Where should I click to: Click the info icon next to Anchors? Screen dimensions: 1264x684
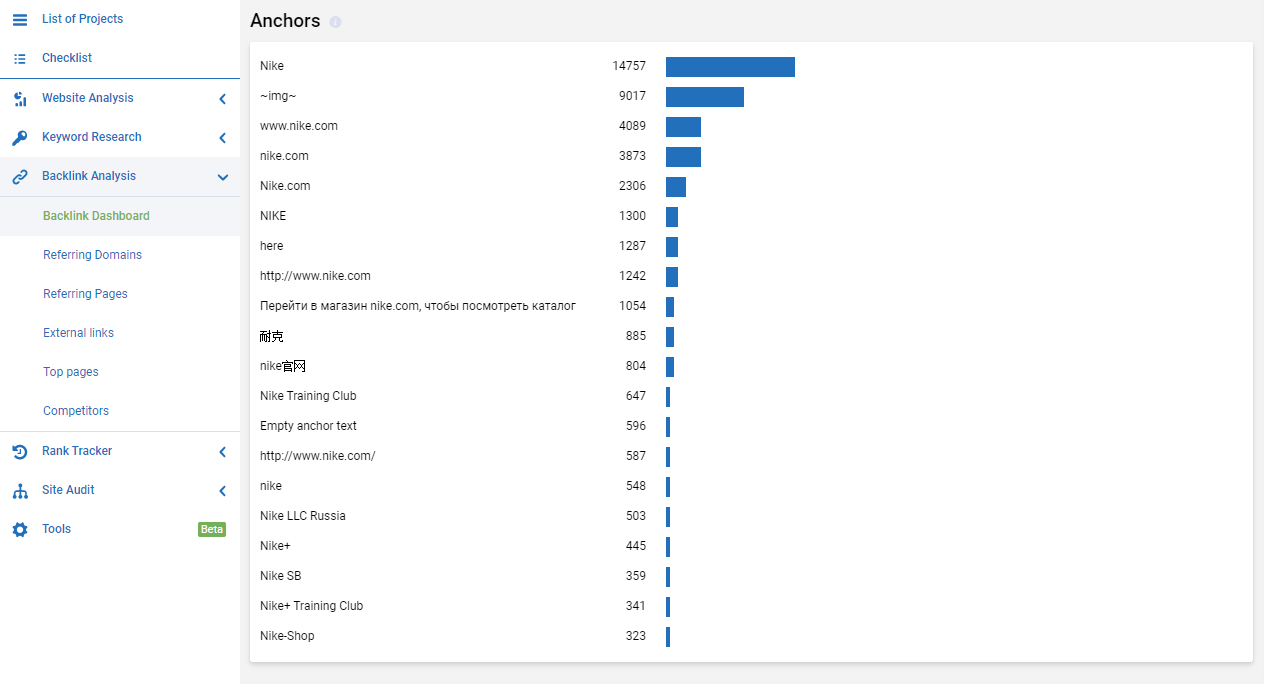(x=335, y=22)
